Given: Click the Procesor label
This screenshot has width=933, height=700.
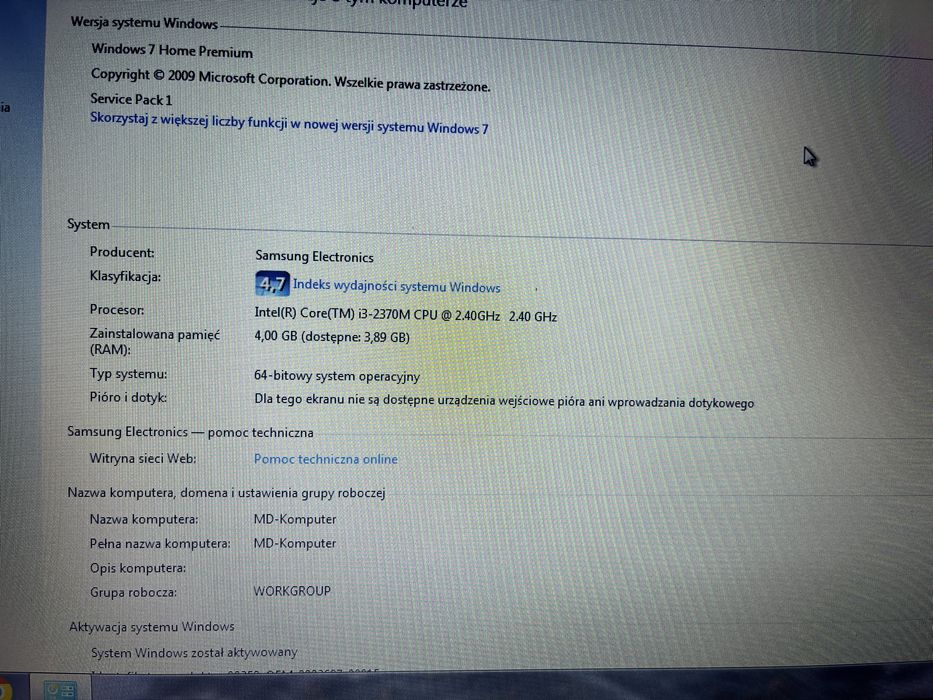Looking at the screenshot, I should point(117,310).
